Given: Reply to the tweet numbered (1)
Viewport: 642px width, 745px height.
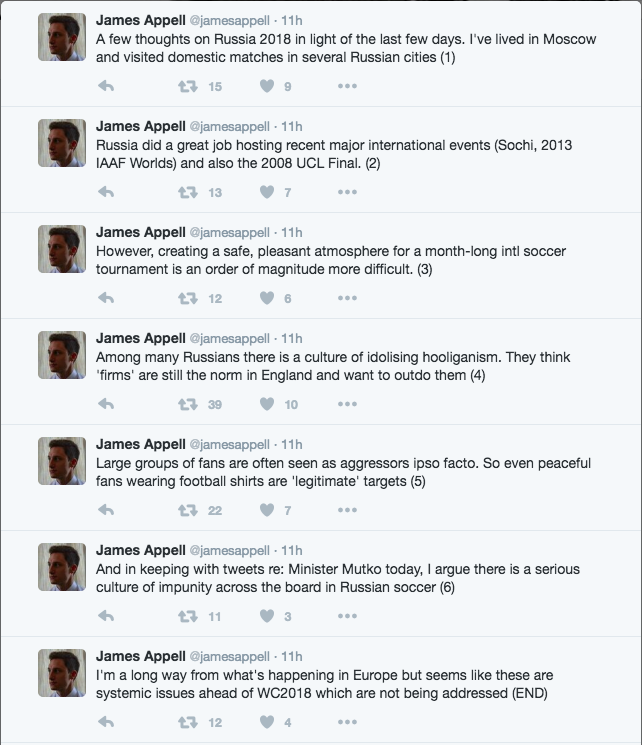Looking at the screenshot, I should click(x=106, y=86).
